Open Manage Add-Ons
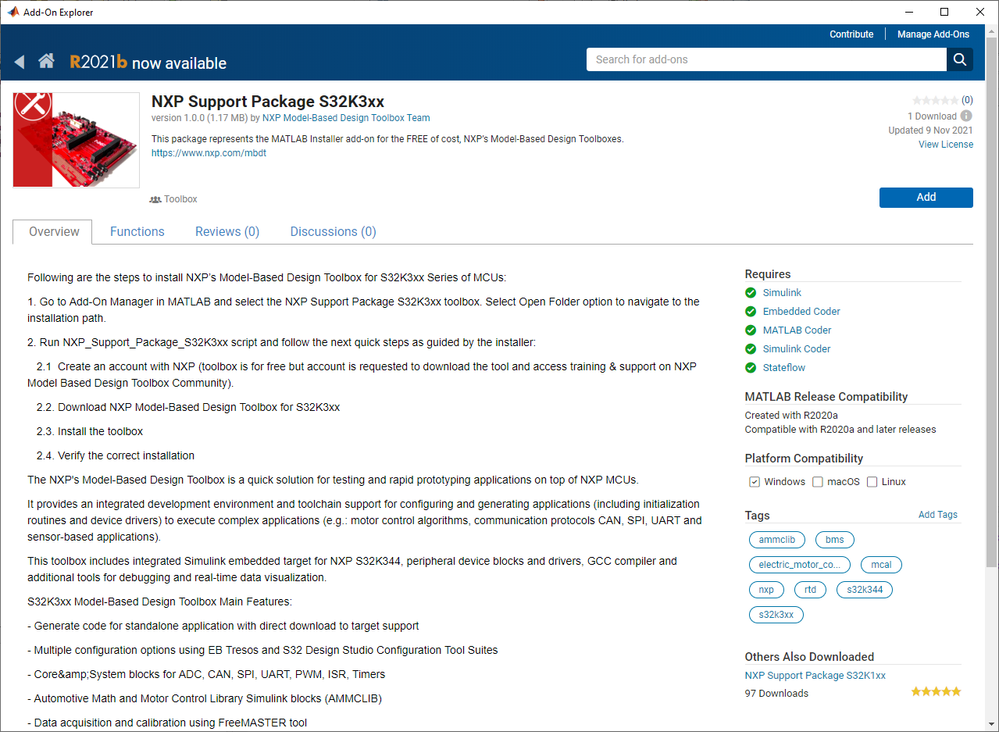 click(x=933, y=34)
